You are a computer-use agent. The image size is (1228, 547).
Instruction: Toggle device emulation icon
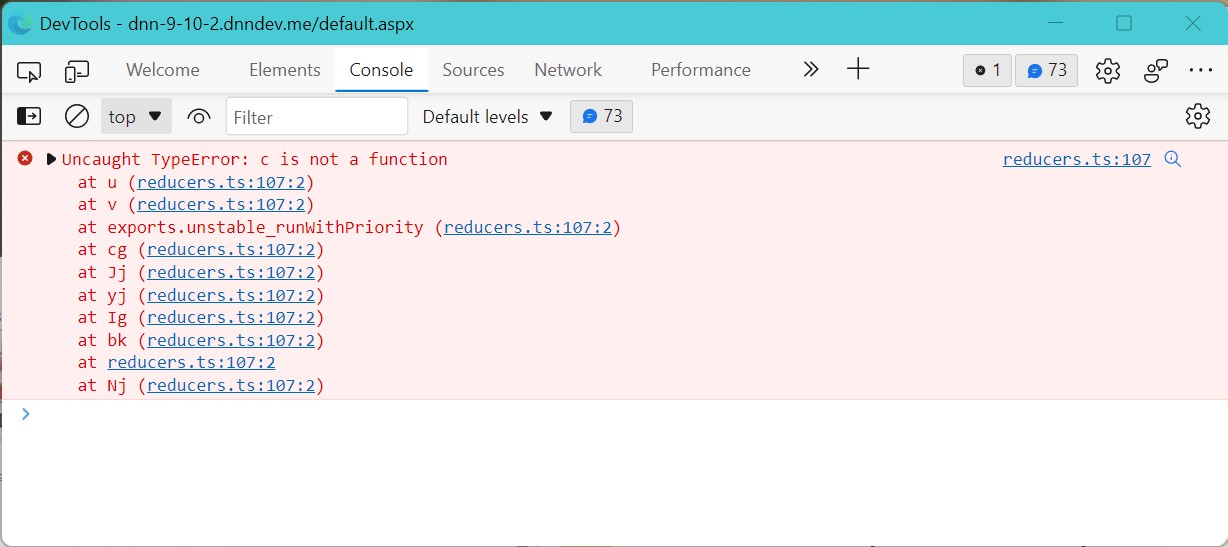(77, 71)
